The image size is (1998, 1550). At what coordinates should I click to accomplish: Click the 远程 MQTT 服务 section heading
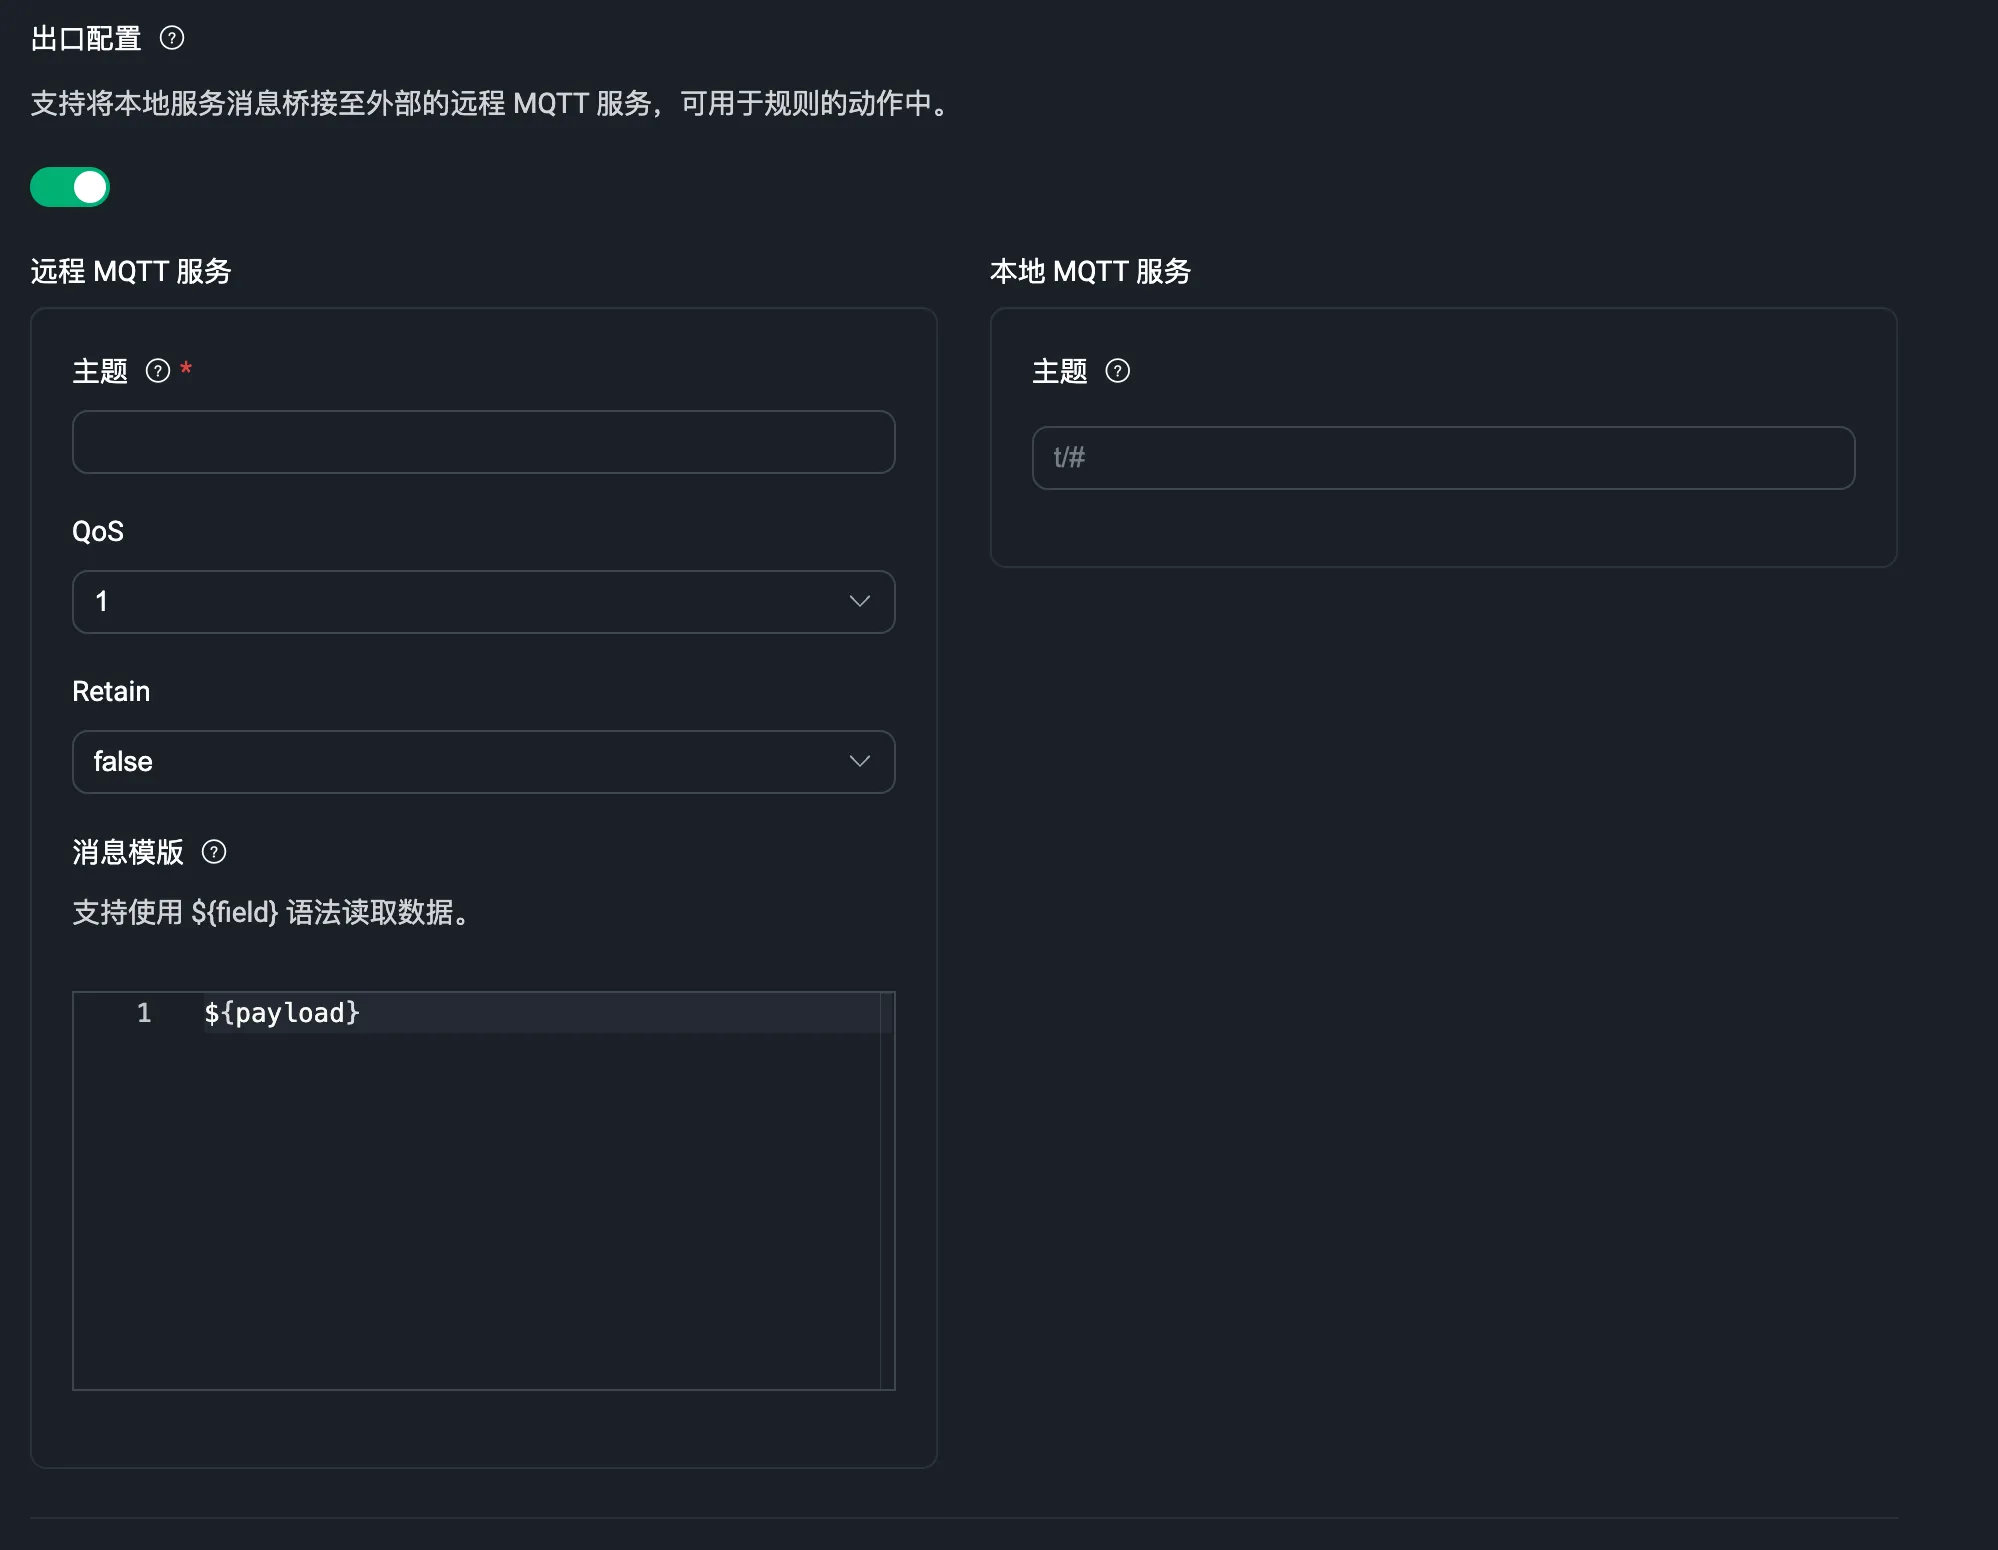click(x=131, y=271)
